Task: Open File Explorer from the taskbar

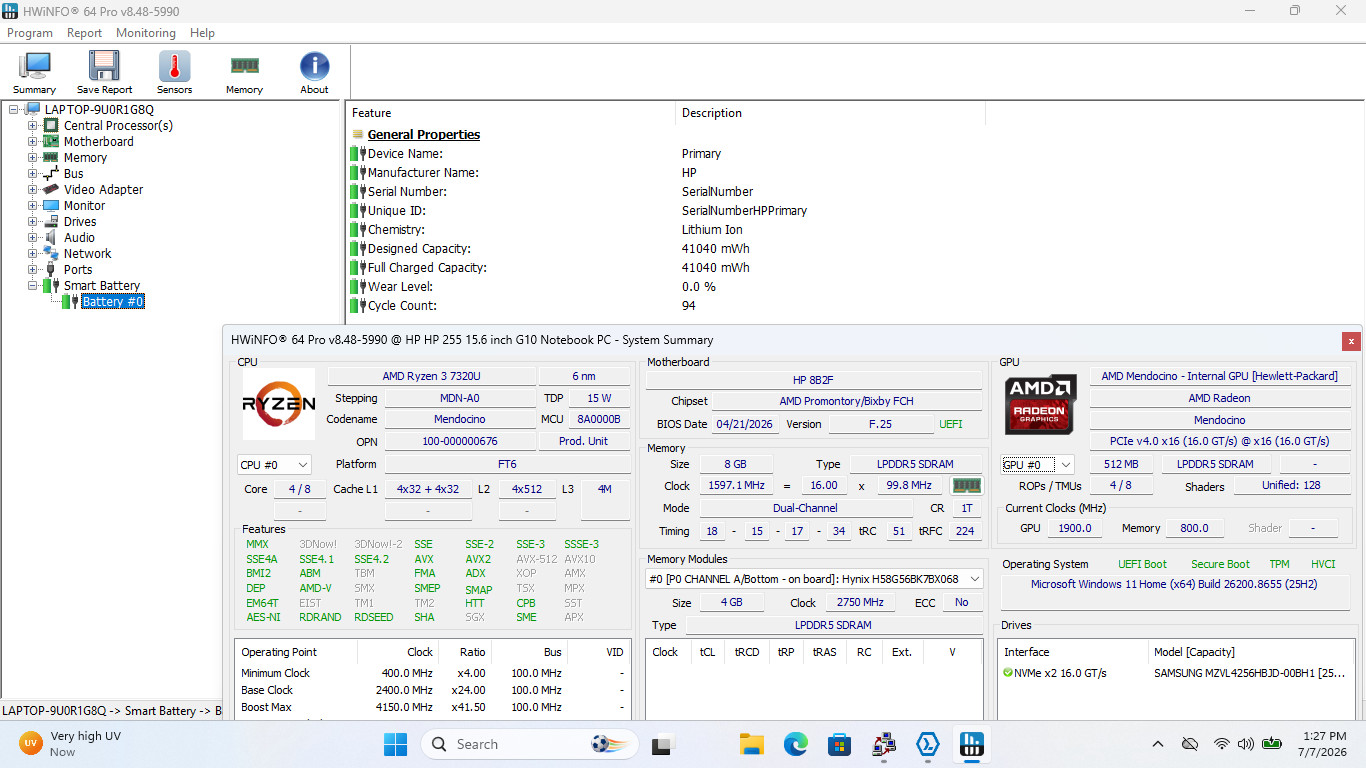Action: click(752, 744)
